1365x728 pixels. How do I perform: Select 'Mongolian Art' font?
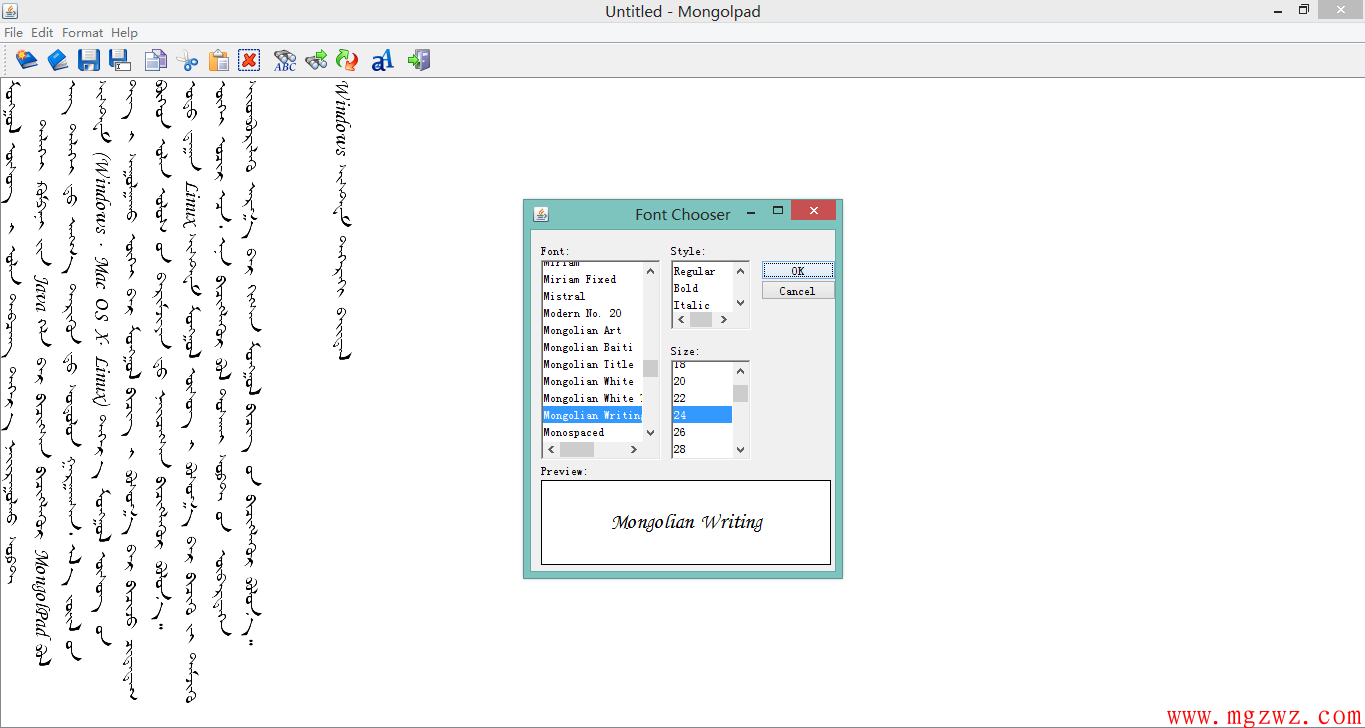click(x=592, y=330)
